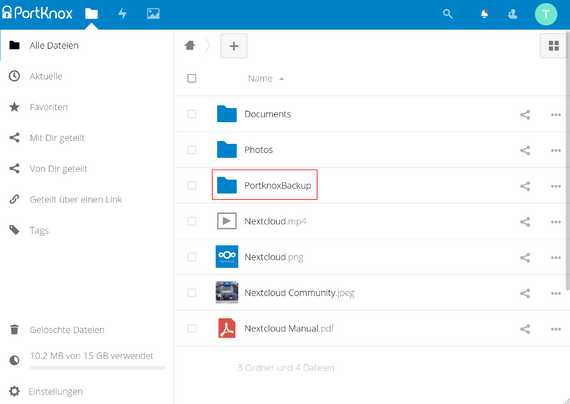Open Nextcloud.png file name

[x=274, y=257]
